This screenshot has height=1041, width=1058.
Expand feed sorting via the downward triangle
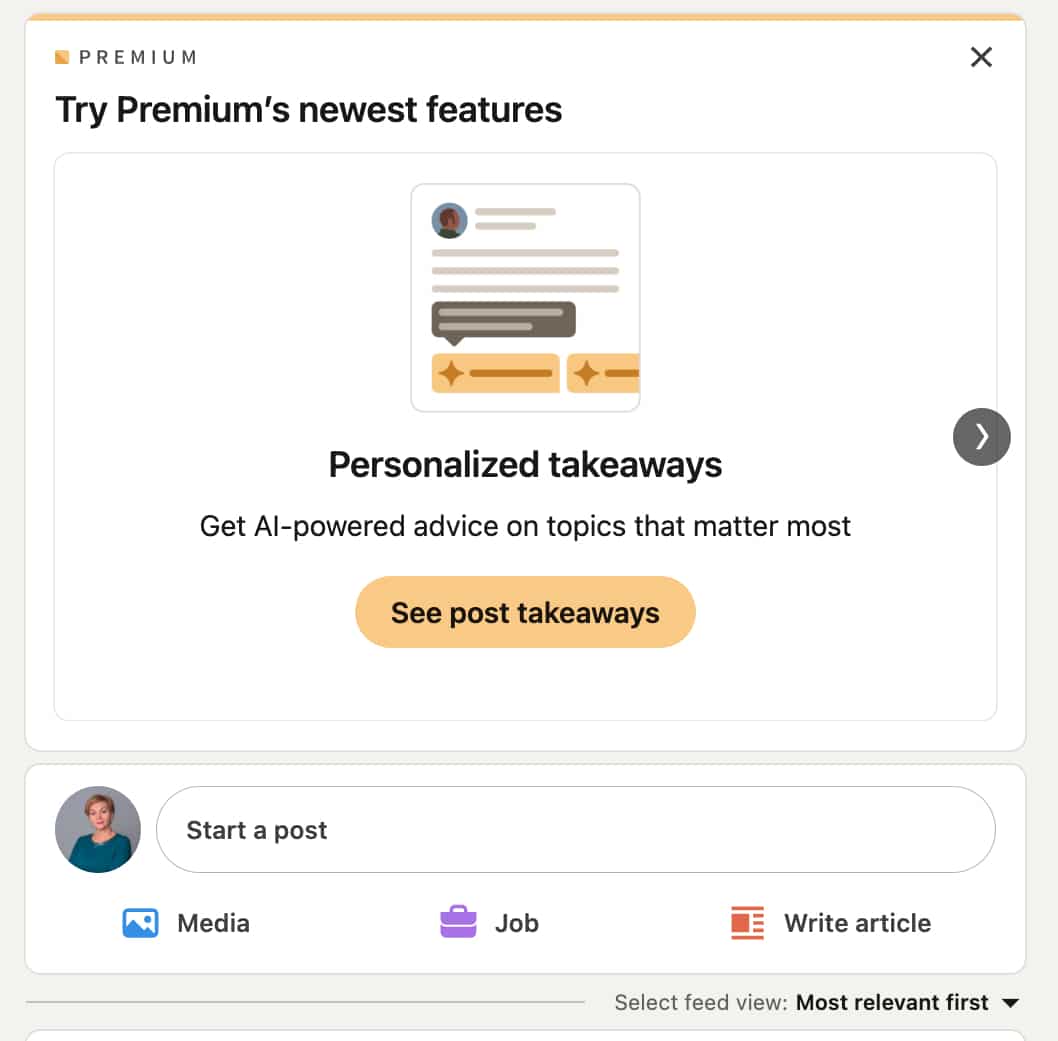tap(1011, 1002)
